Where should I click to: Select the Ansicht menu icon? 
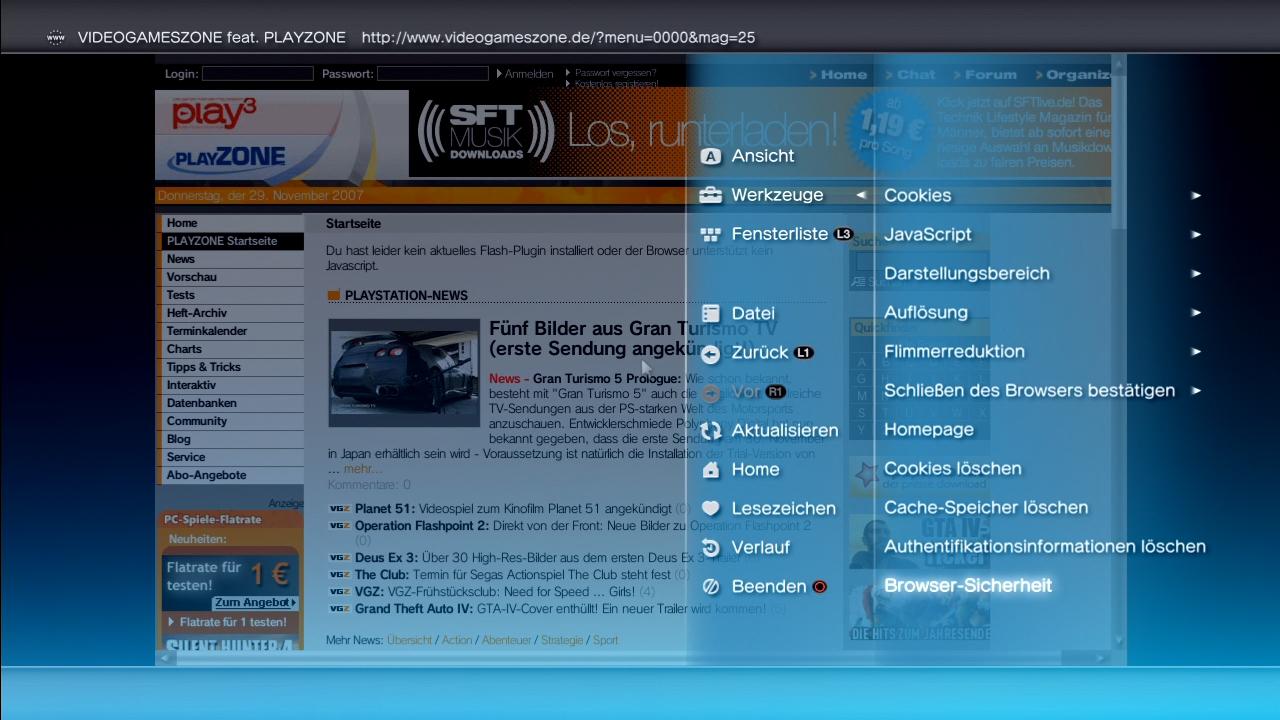click(x=710, y=156)
